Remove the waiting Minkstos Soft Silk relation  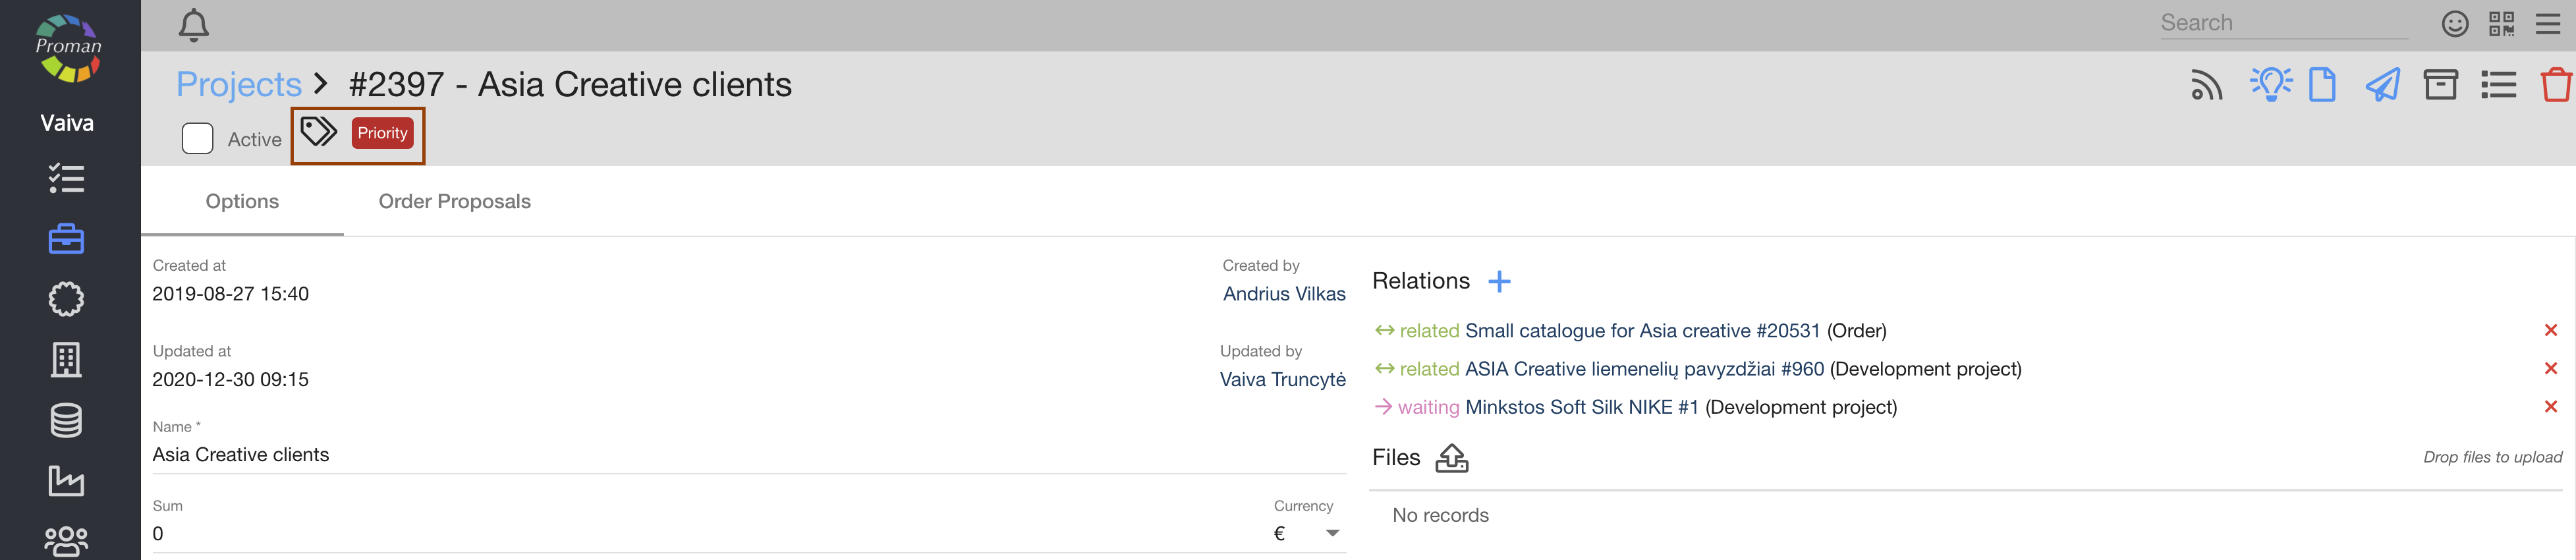[x=2550, y=407]
